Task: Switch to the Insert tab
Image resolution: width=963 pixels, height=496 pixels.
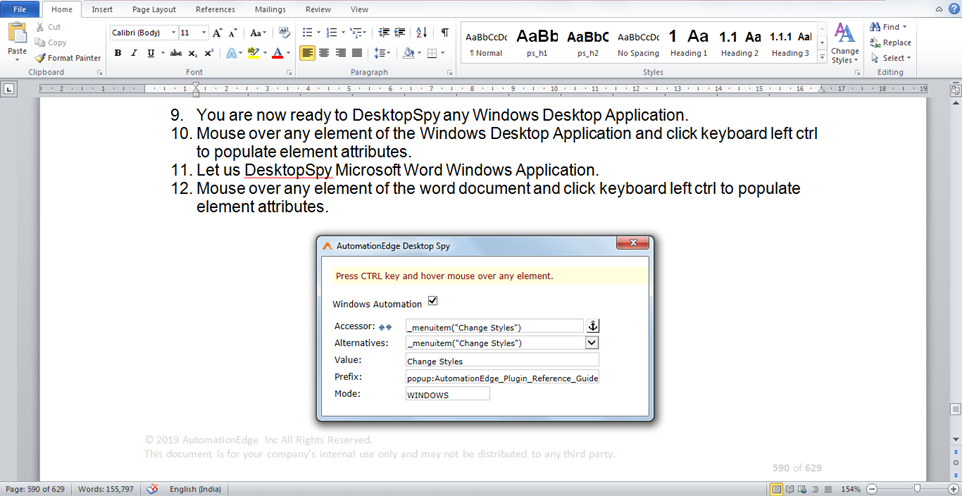Action: [x=102, y=9]
